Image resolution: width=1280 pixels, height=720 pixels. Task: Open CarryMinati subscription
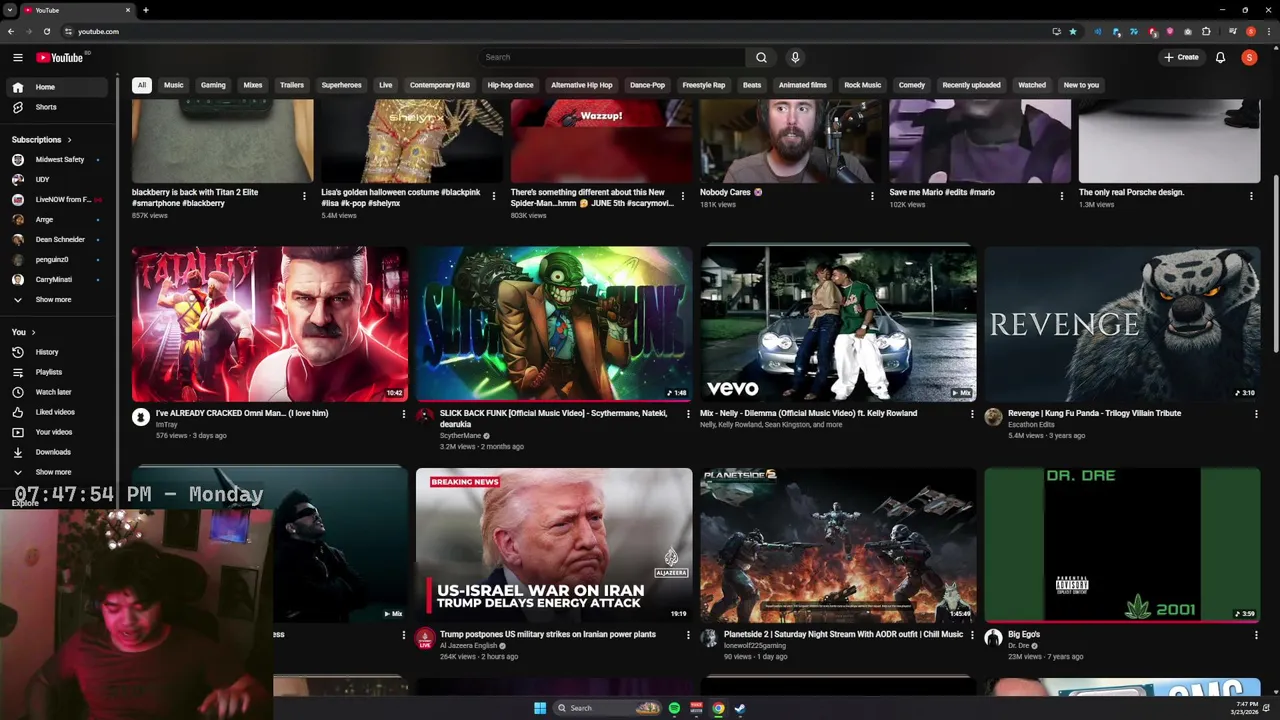coord(58,280)
